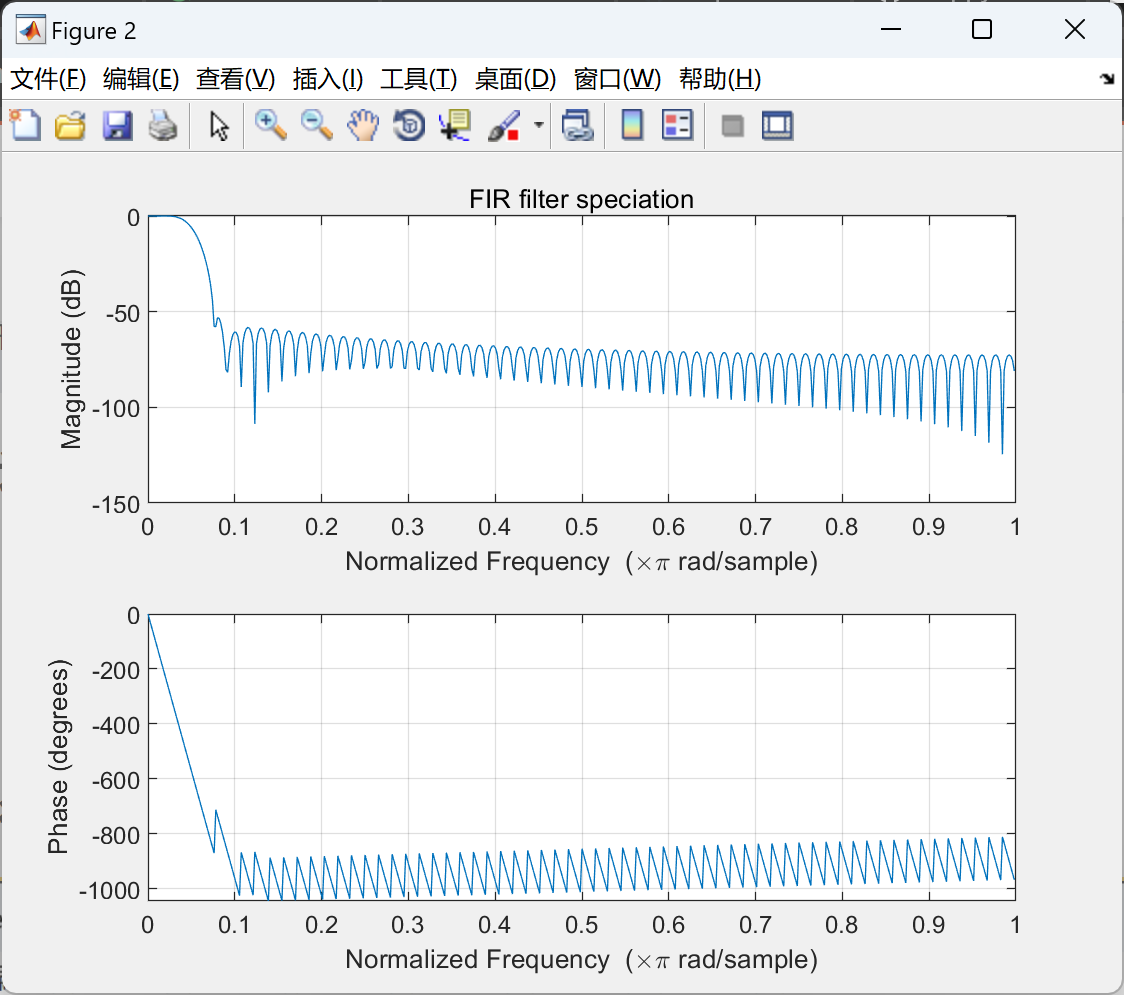This screenshot has height=995, width=1124.
Task: Select the Zoom In tool
Action: 270,125
